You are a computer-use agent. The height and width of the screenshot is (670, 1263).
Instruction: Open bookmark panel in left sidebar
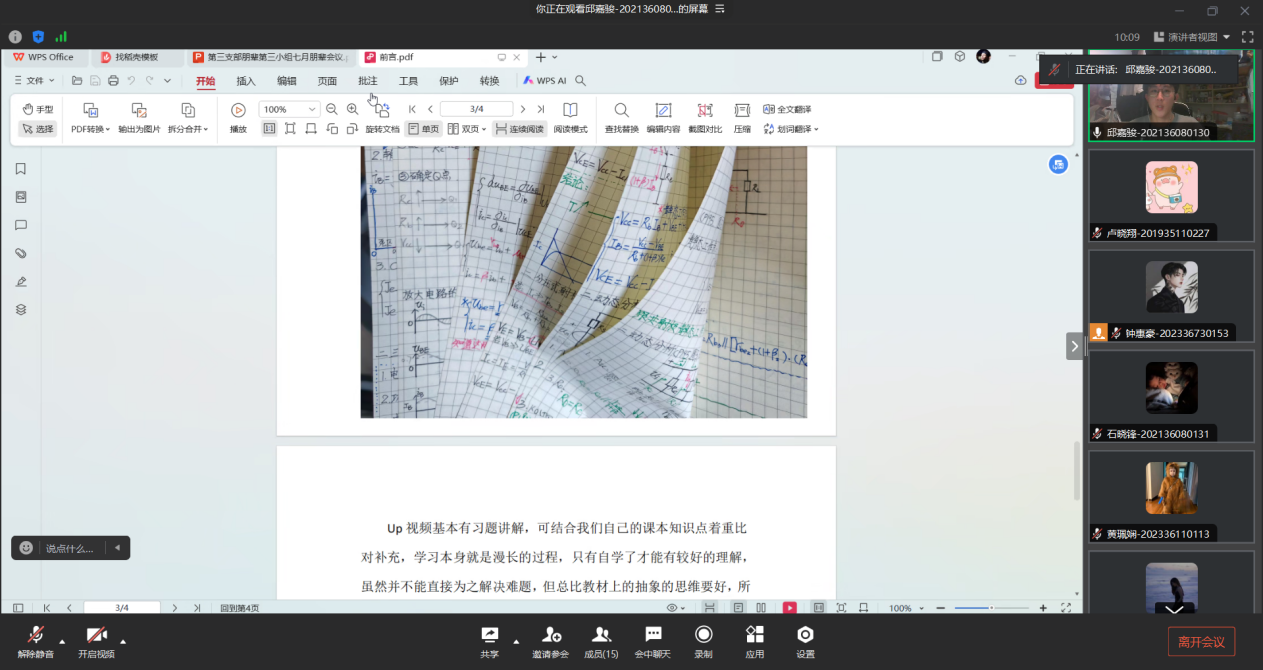pos(21,169)
